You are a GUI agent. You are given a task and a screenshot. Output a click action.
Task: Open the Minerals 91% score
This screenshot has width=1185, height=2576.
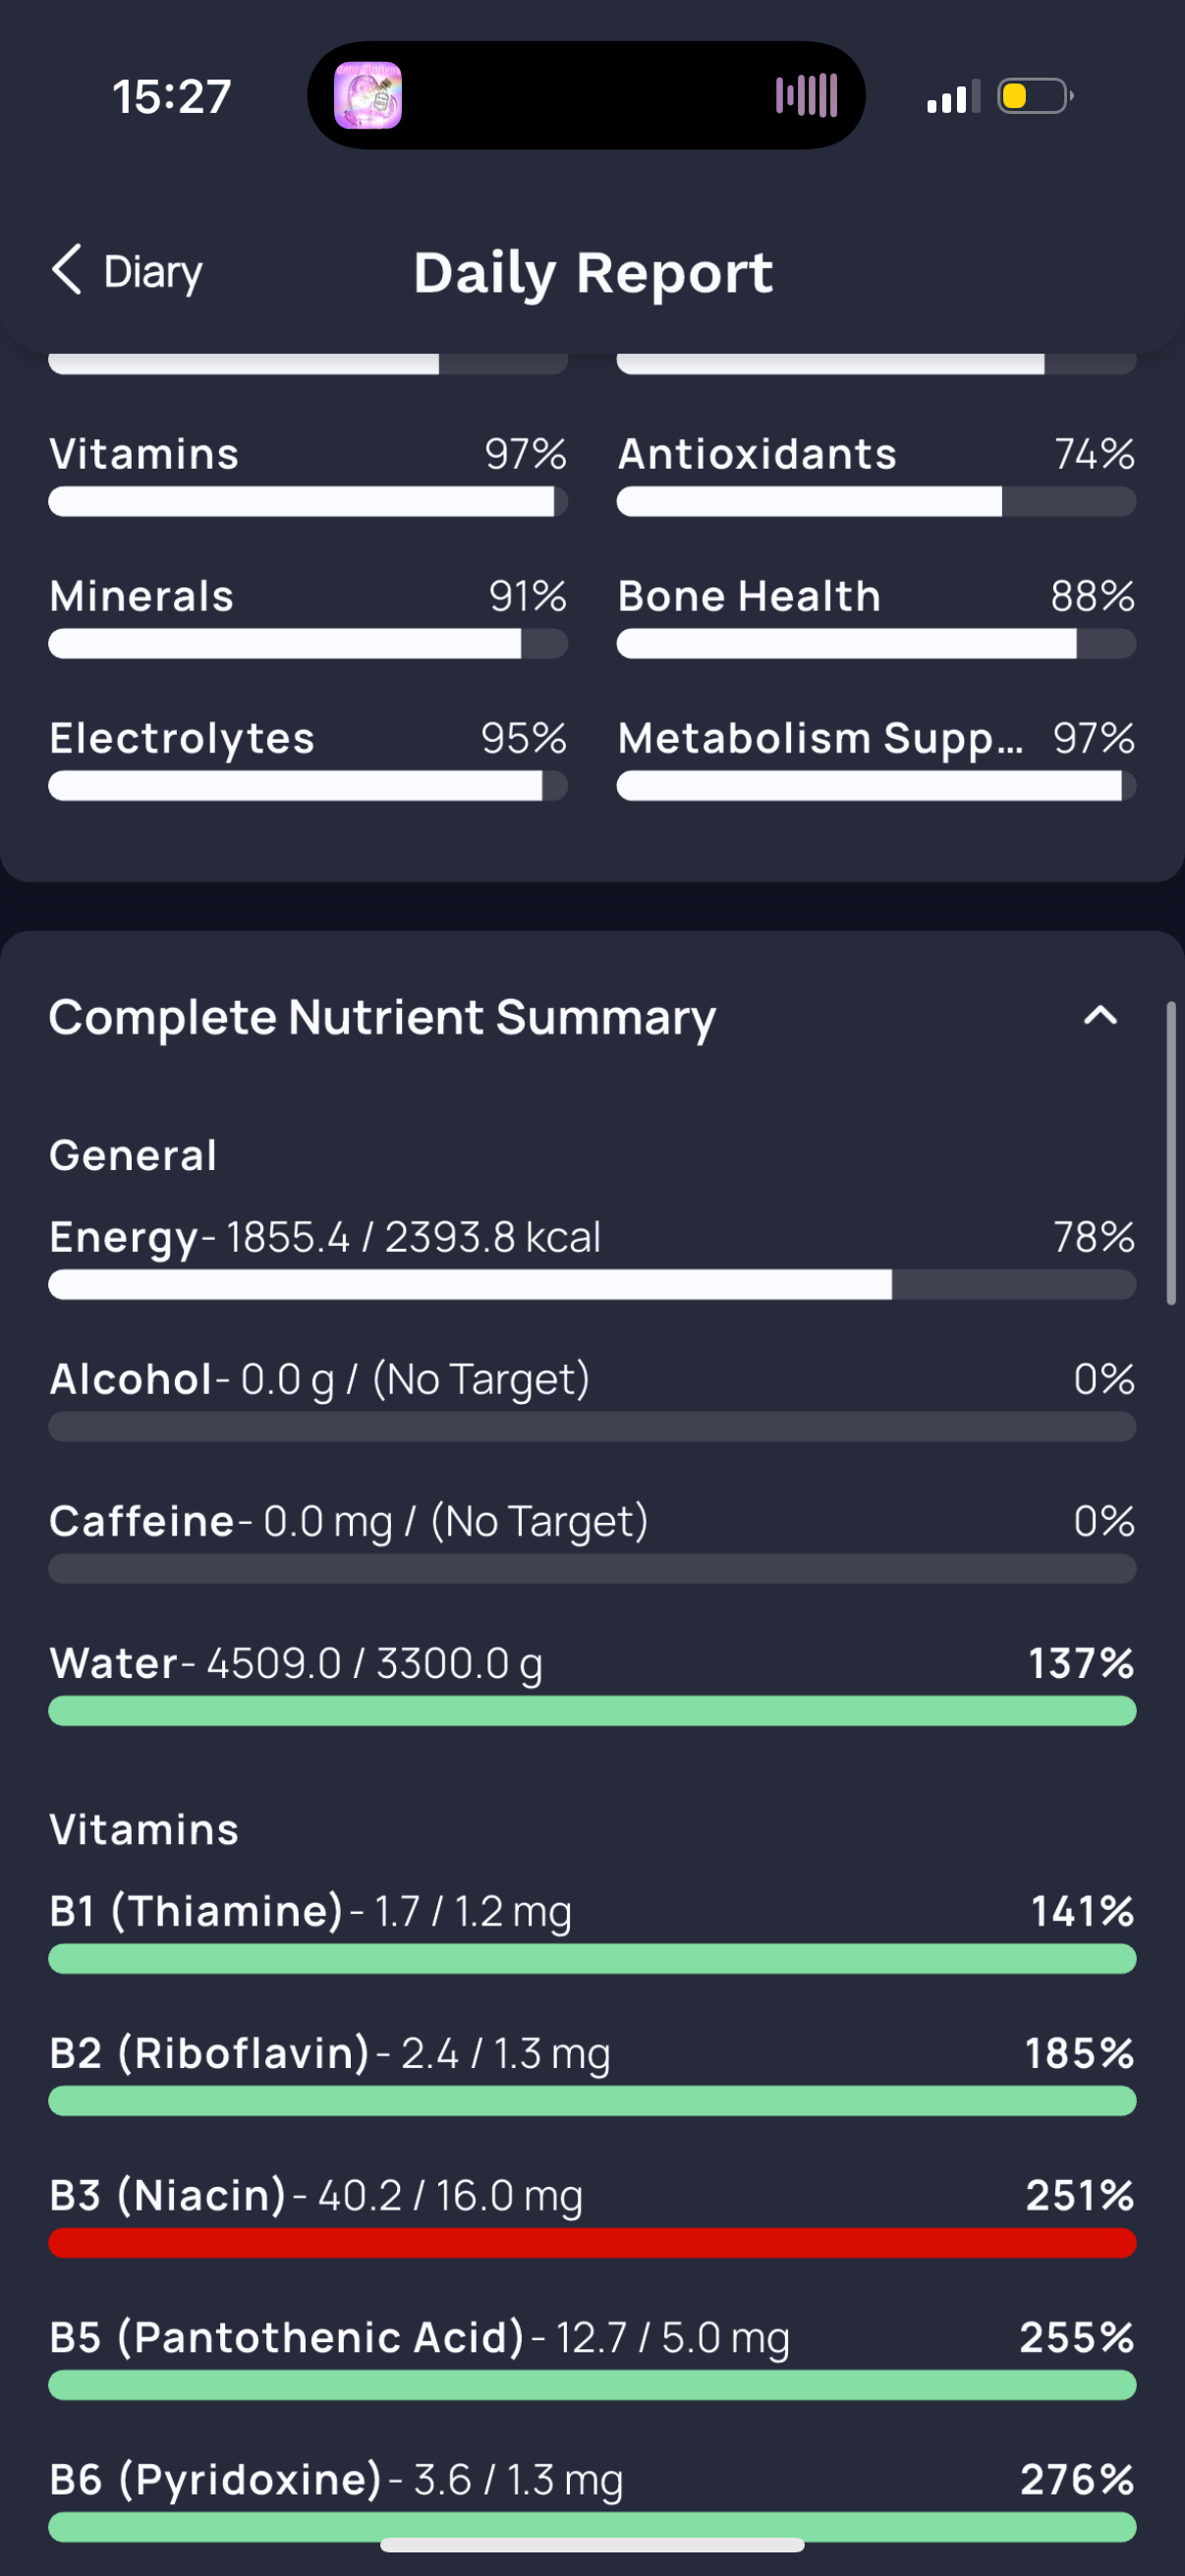308,616
